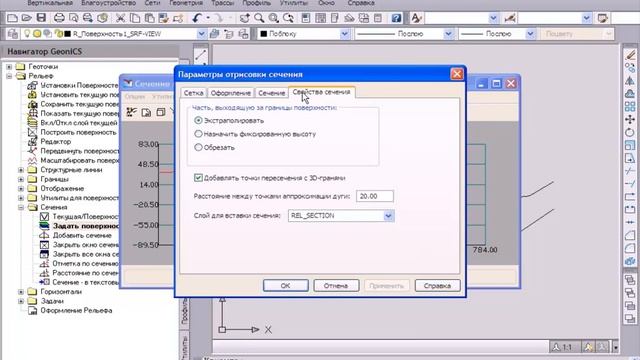Click the line tool icon above vertical tabs
The height and width of the screenshot is (360, 640).
click(200, 55)
